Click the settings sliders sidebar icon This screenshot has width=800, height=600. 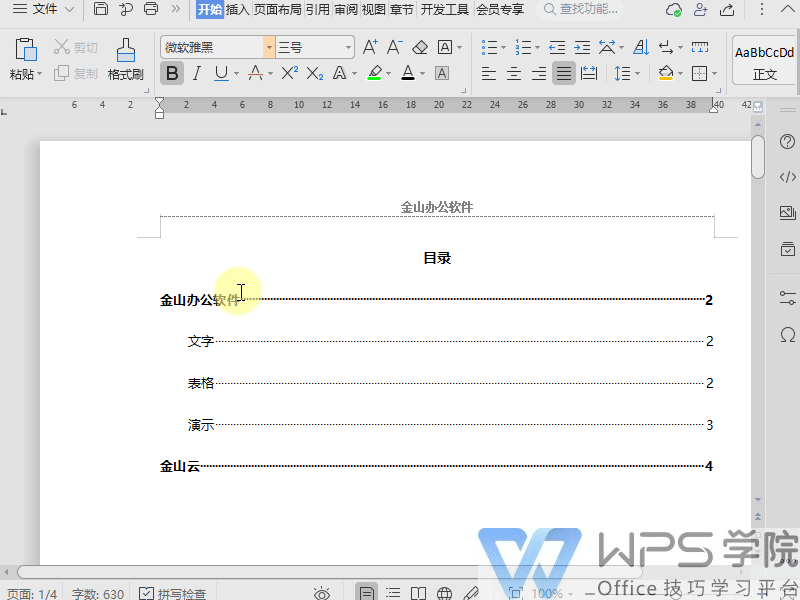[787, 298]
